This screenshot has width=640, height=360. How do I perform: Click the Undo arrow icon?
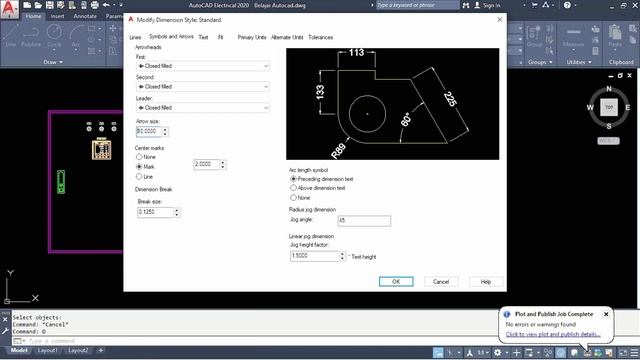106,5
